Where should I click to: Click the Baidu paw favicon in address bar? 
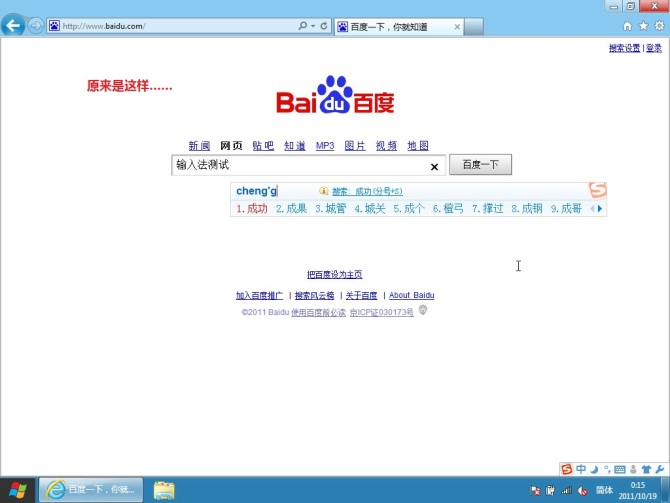[x=54, y=26]
